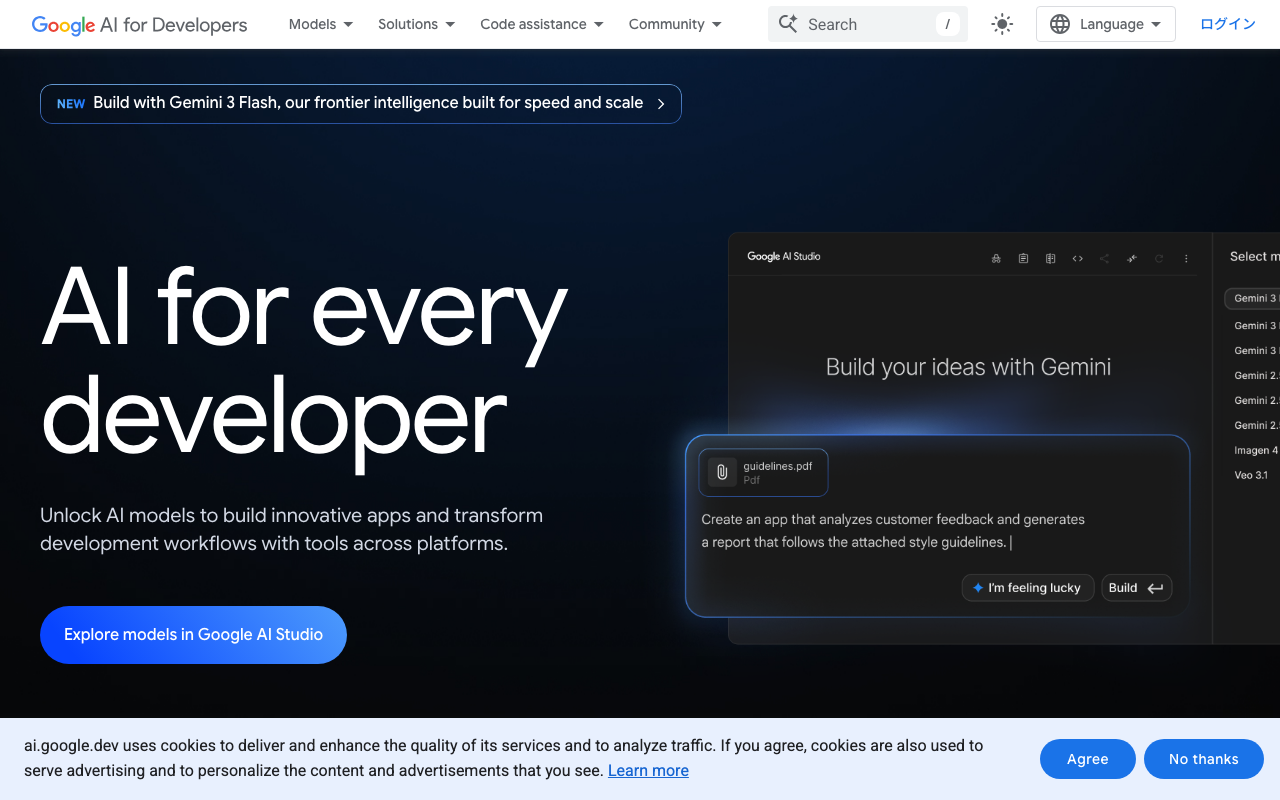Click Explore models in Google AI Studio

tap(193, 634)
